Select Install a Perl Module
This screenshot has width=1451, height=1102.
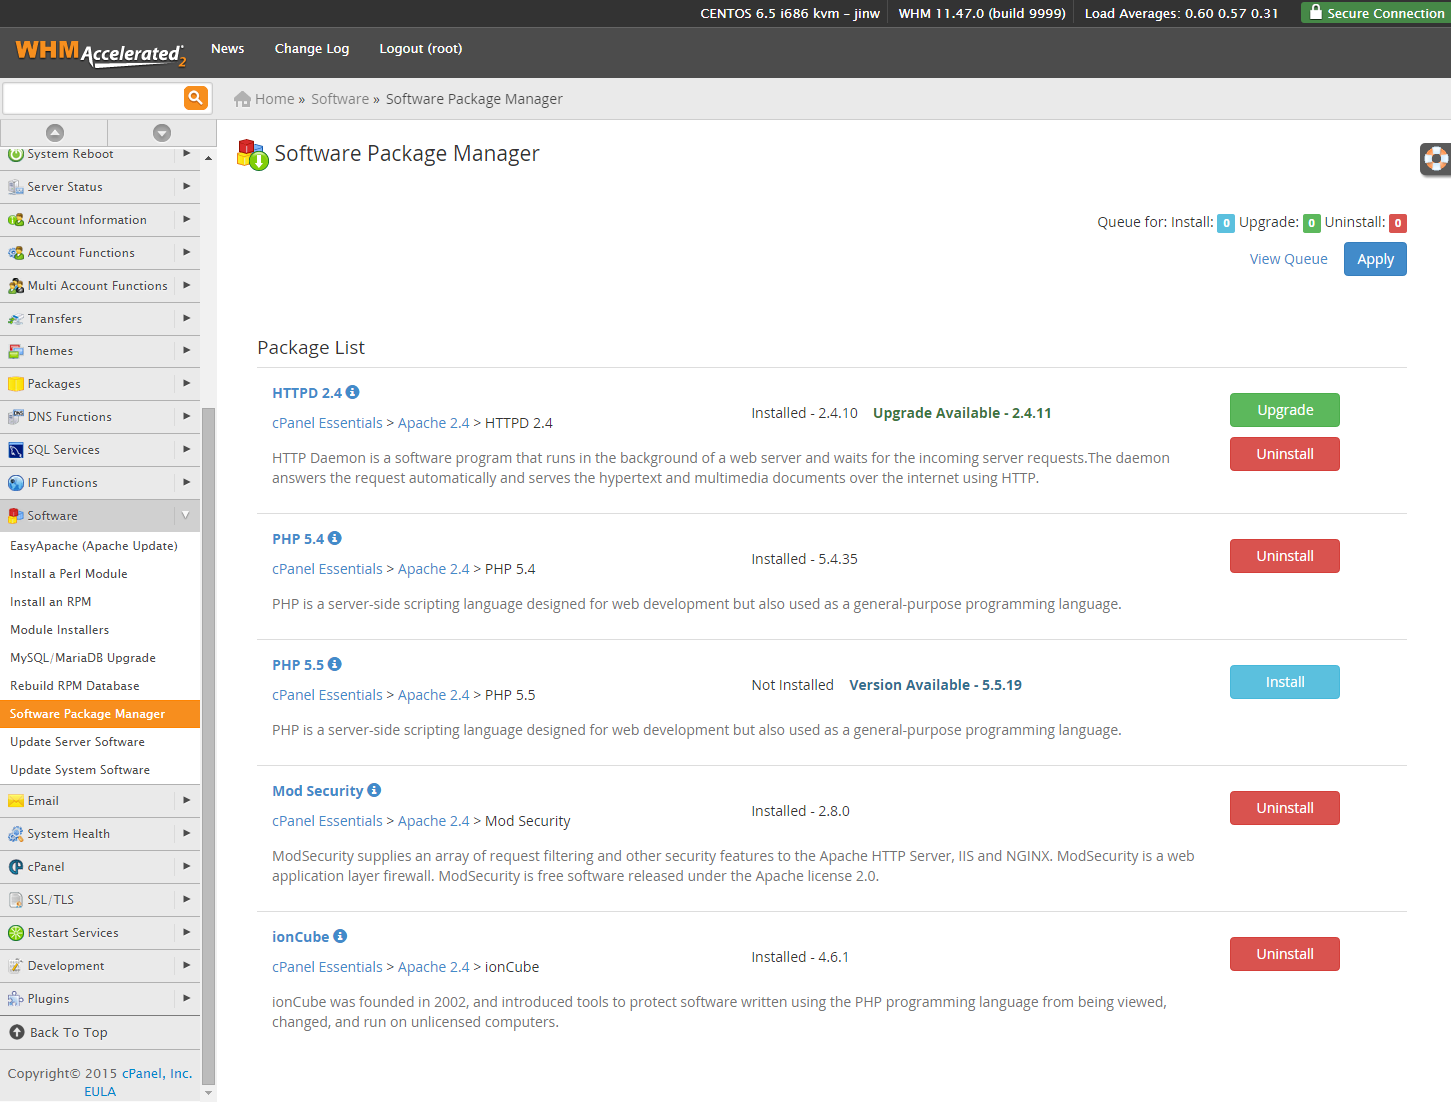tap(69, 574)
